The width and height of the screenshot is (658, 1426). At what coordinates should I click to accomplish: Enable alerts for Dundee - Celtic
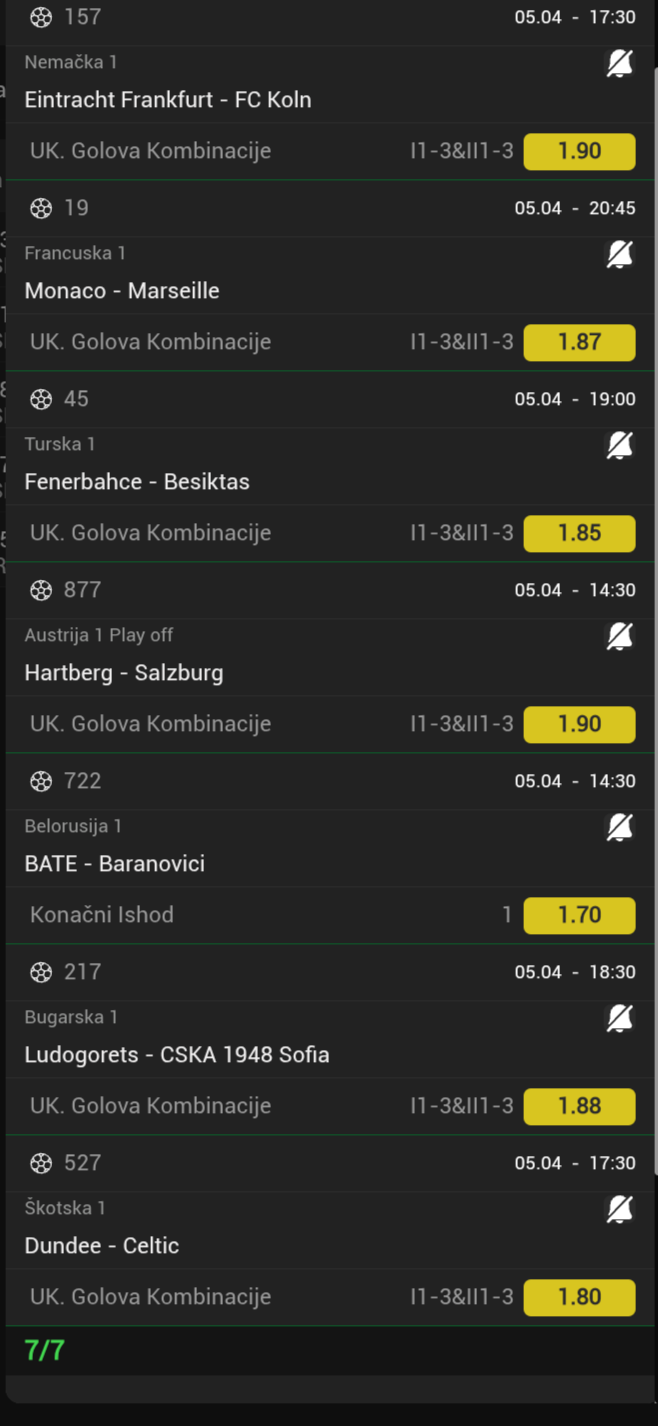tap(620, 1210)
